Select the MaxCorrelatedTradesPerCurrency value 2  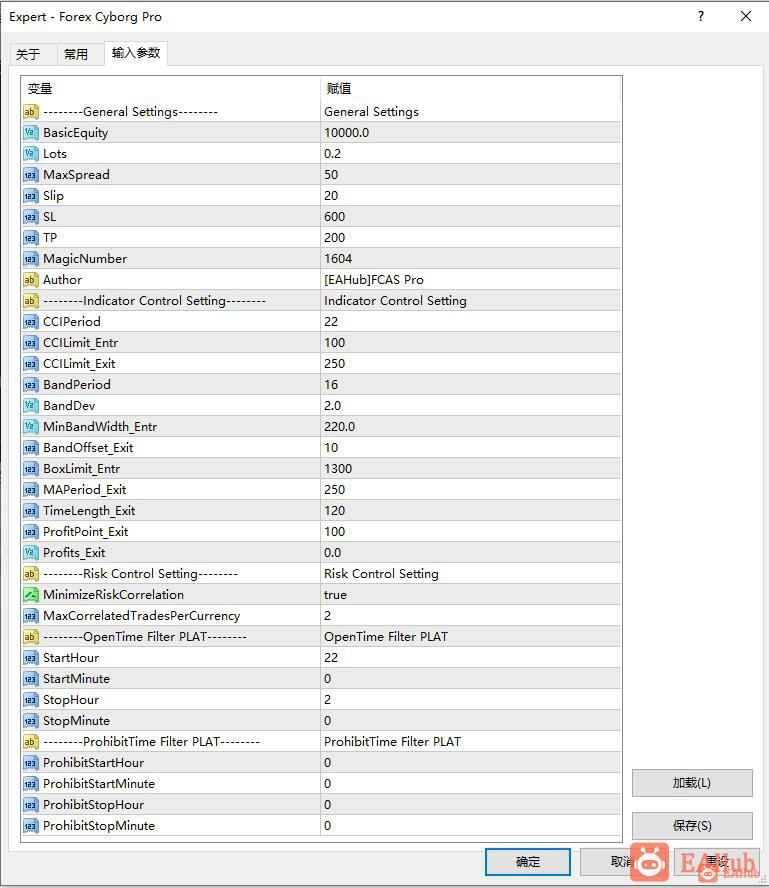(328, 616)
